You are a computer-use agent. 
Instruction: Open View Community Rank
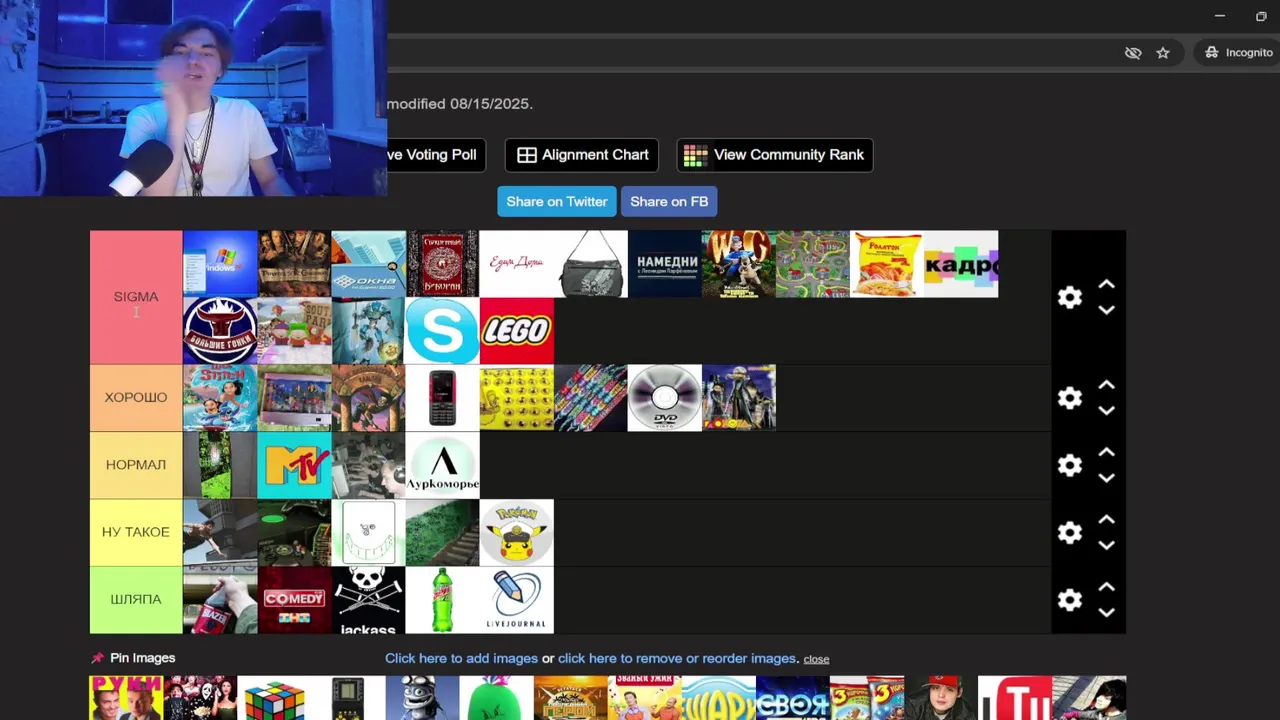[775, 155]
